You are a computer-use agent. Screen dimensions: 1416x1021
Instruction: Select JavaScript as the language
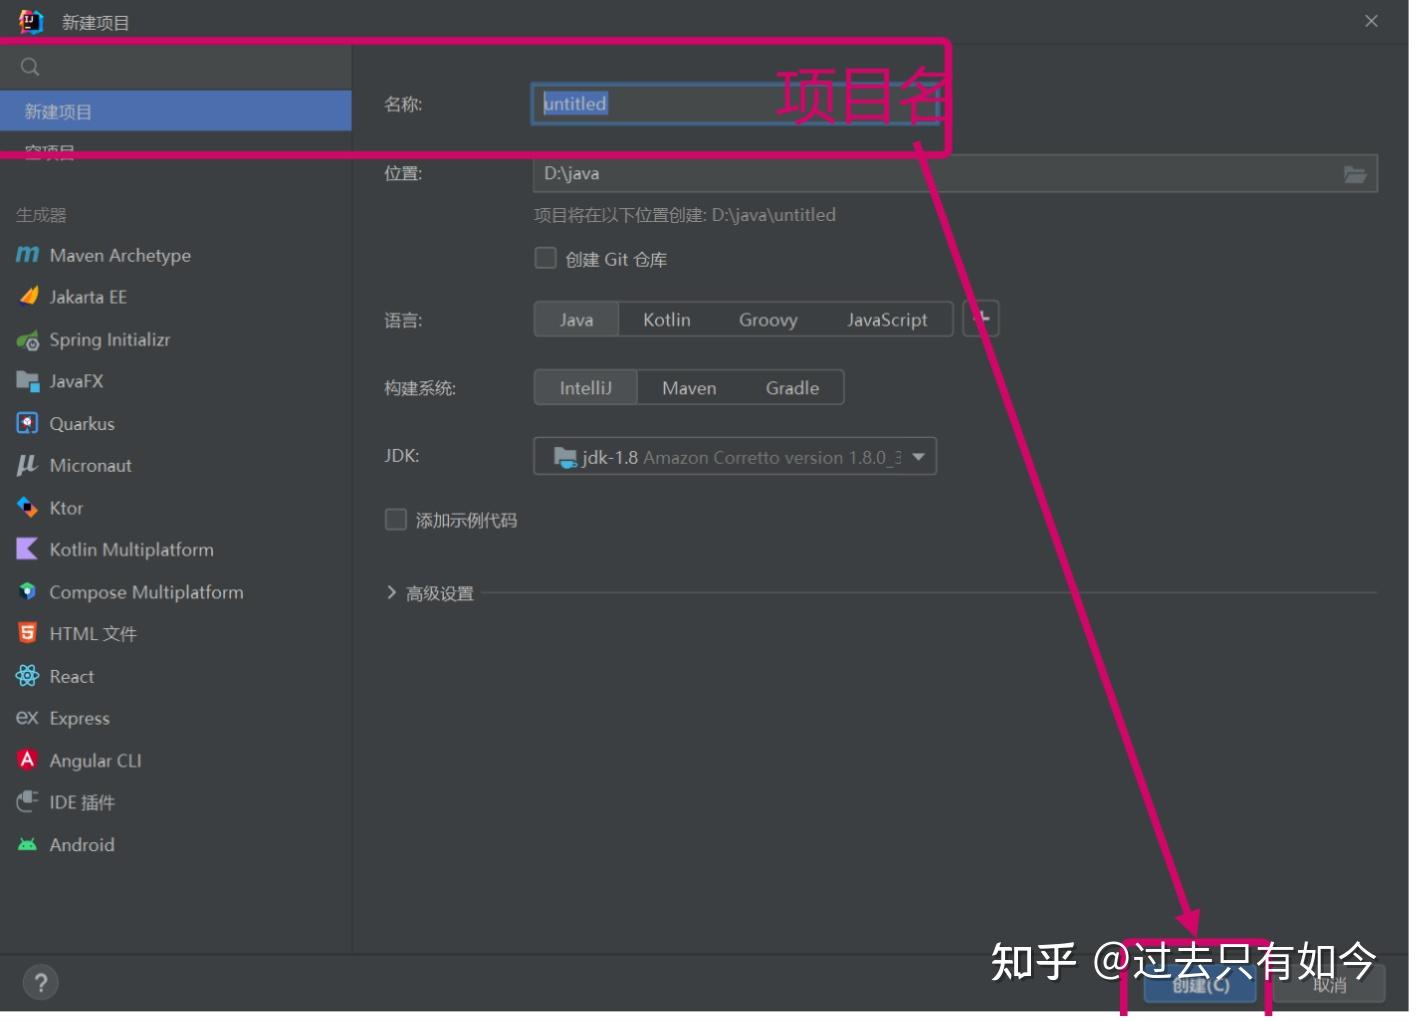[x=887, y=320]
